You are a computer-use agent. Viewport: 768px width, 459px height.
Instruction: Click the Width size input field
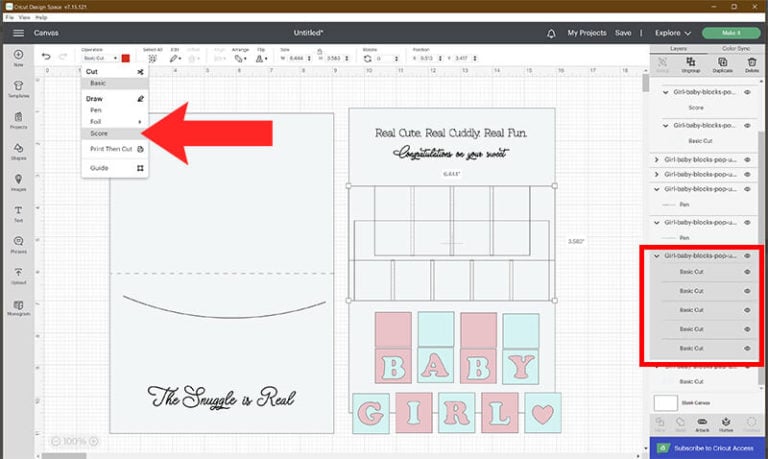coord(296,58)
